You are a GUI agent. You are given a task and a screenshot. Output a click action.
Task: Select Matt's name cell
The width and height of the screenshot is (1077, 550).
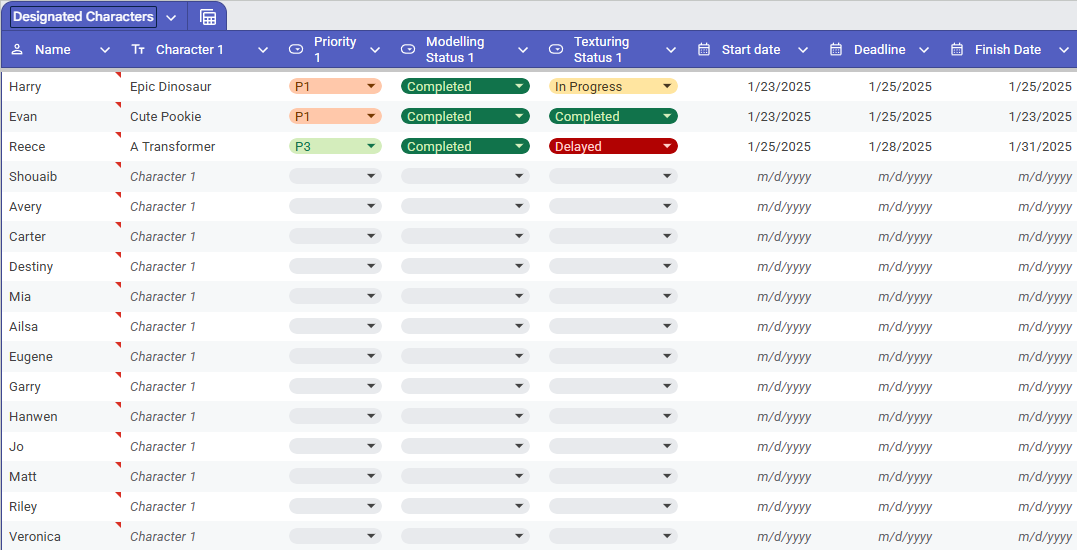click(x=62, y=477)
